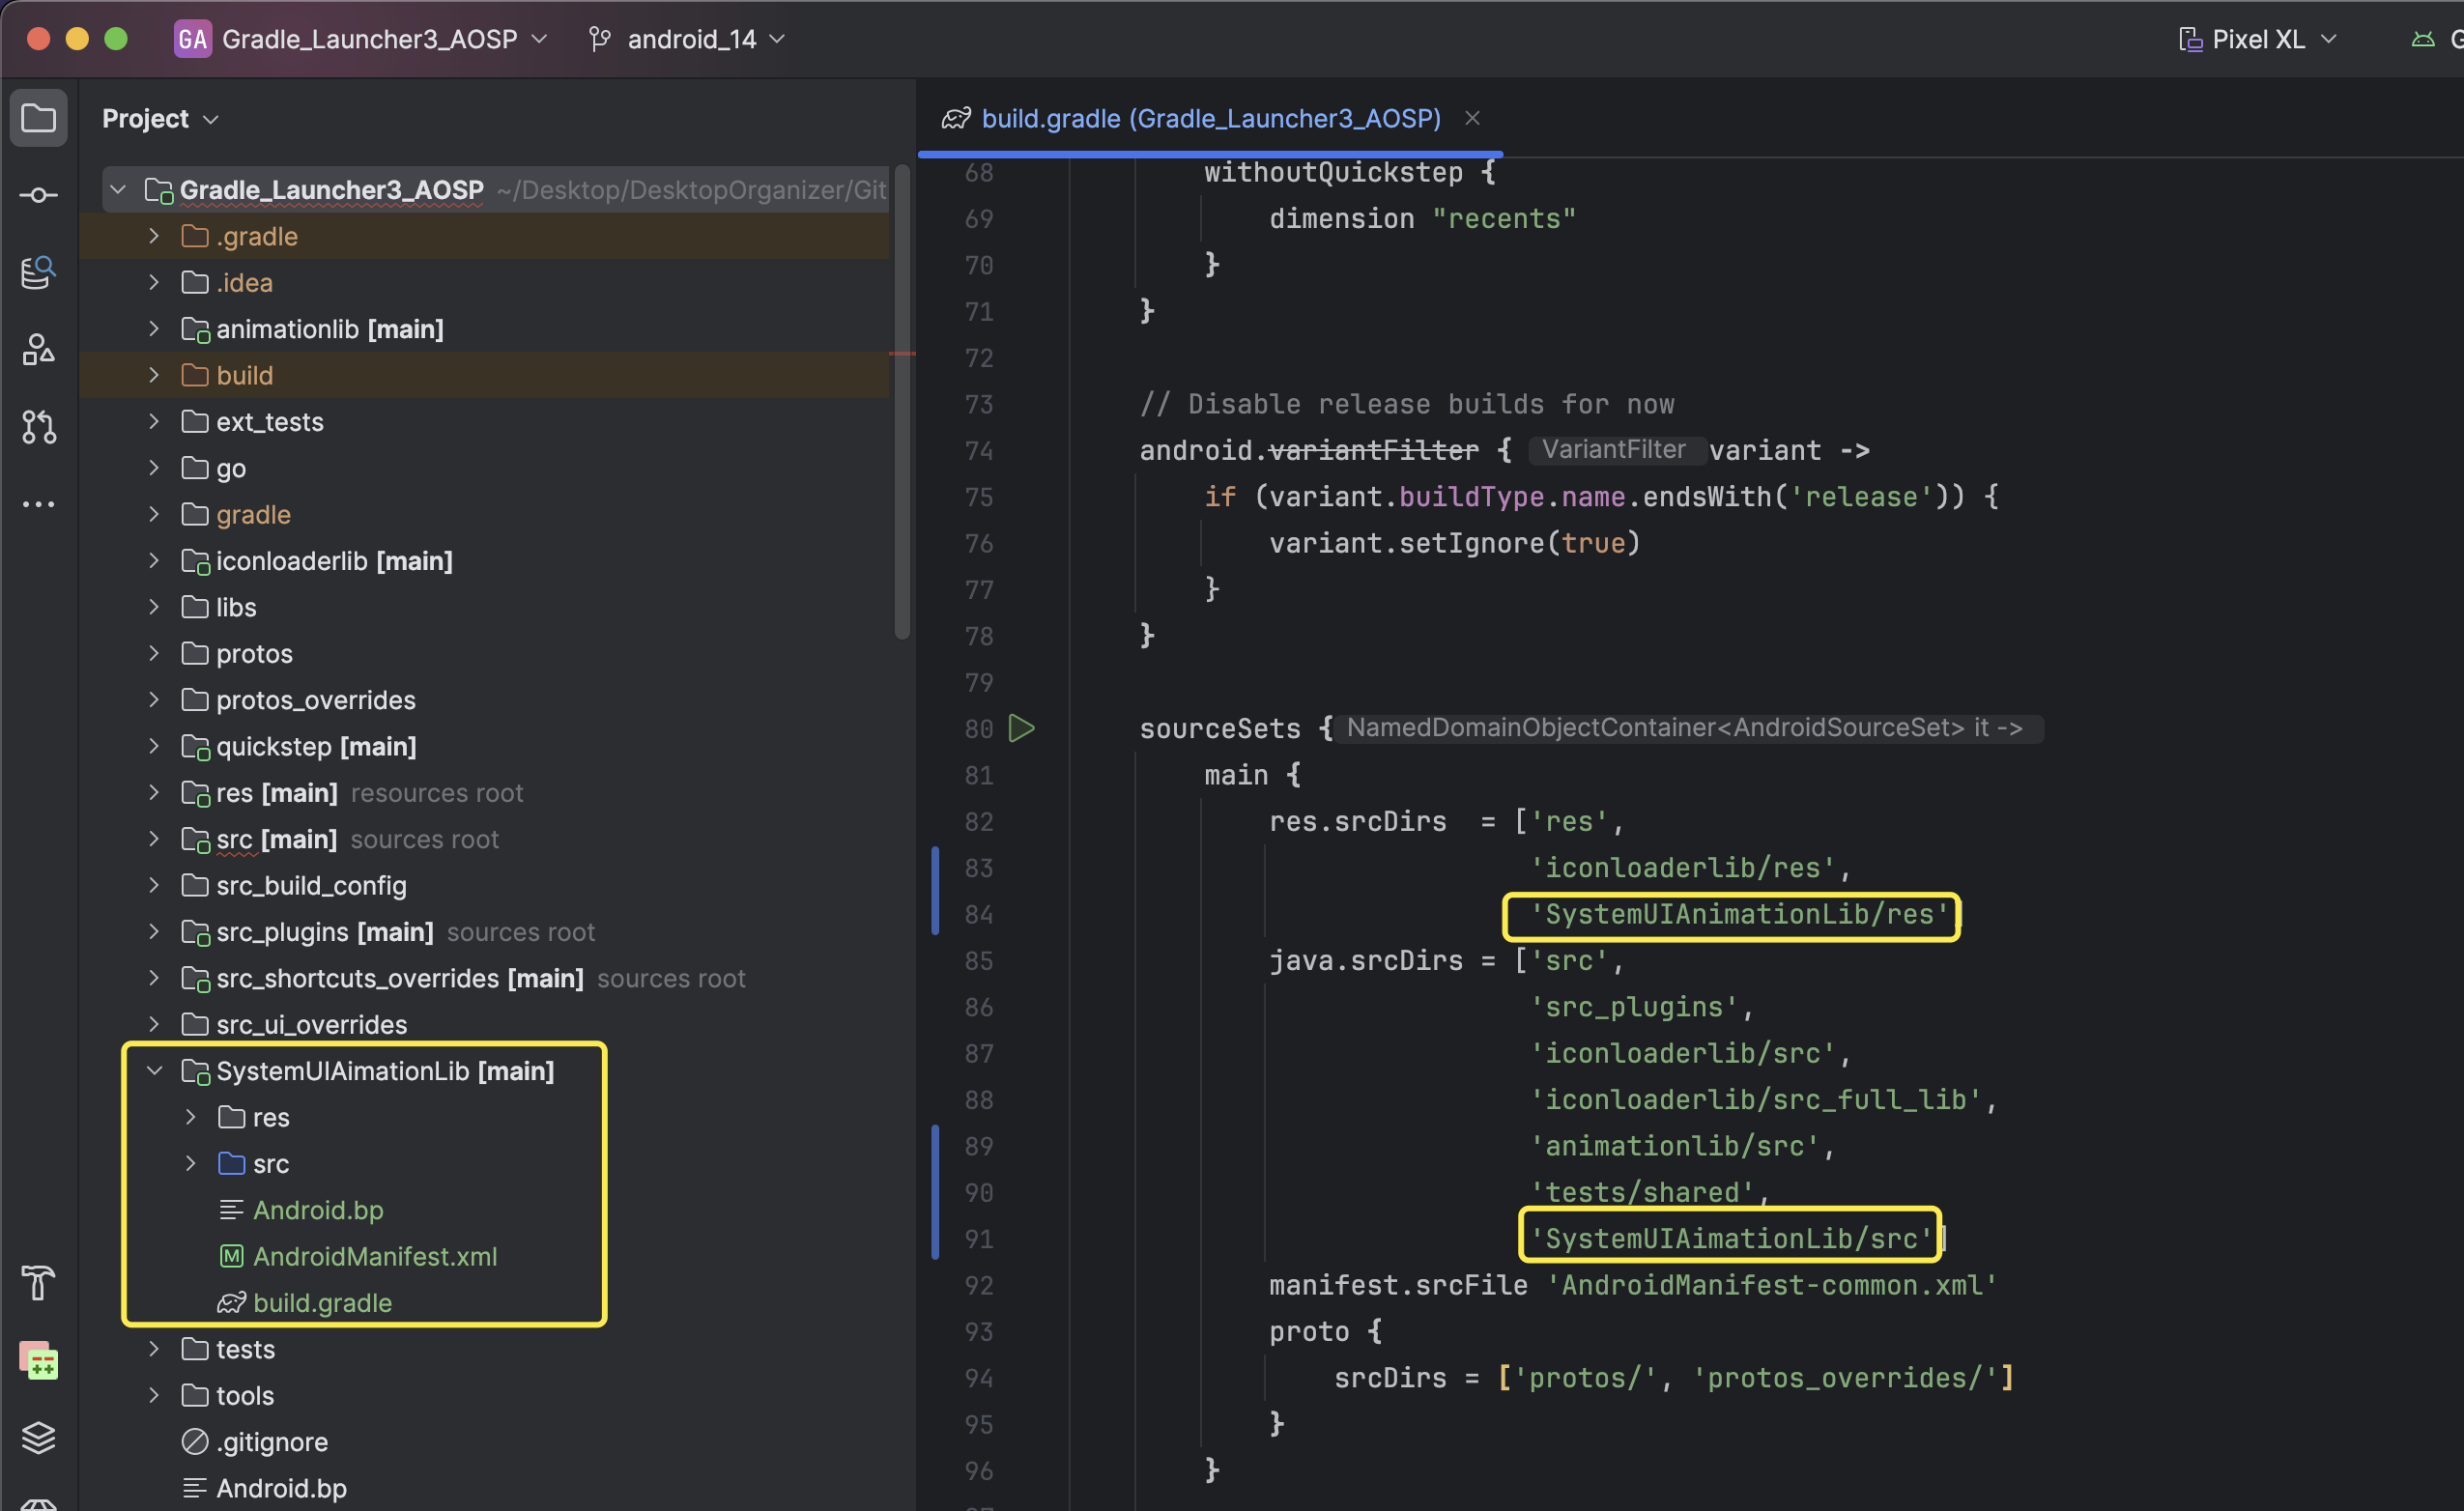This screenshot has height=1511, width=2464.
Task: Show more tool windows ellipsis icon
Action: pos(38,504)
